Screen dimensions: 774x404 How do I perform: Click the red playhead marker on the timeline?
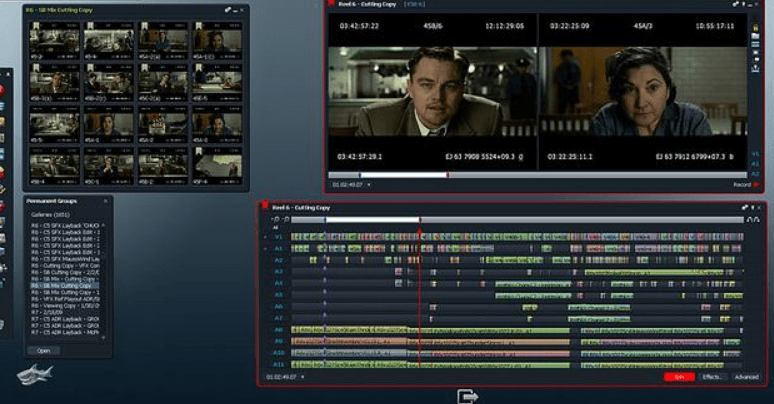tap(420, 231)
